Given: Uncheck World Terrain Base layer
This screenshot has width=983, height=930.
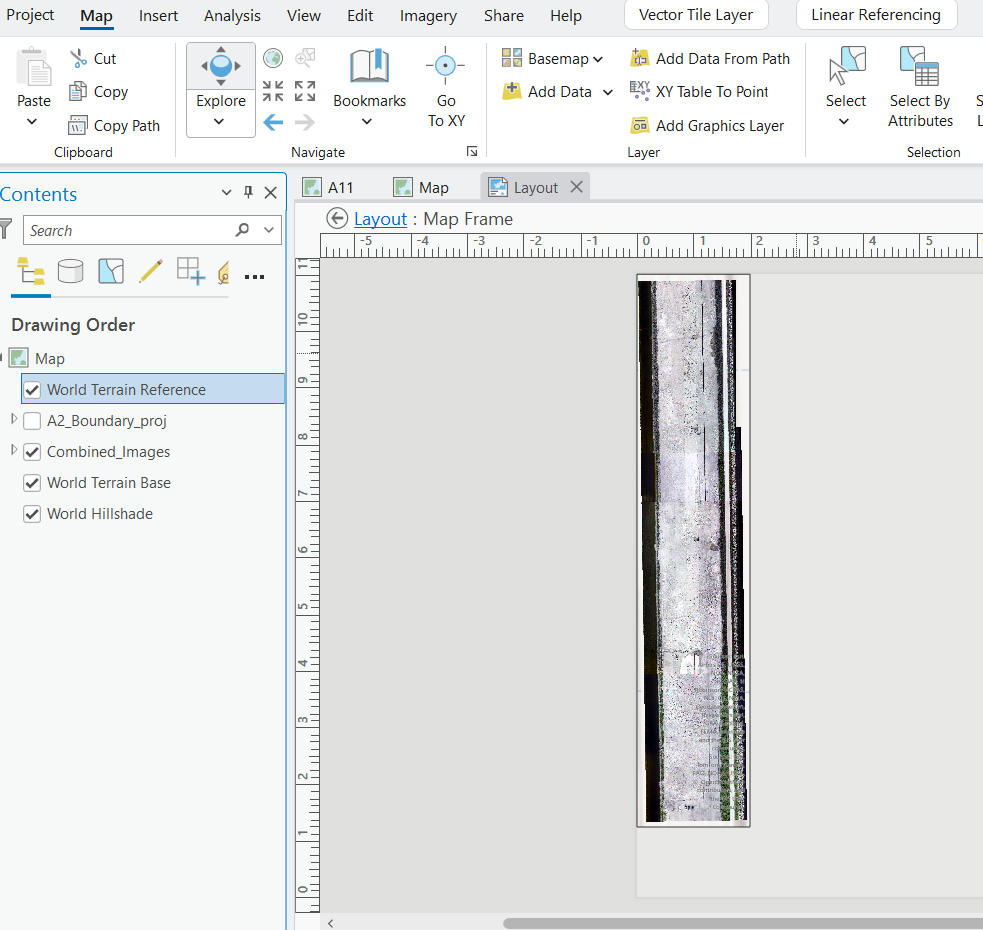Looking at the screenshot, I should pos(32,483).
